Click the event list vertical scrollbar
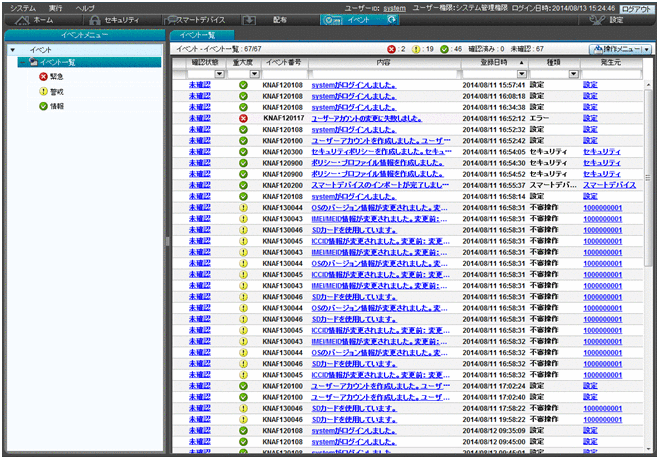Image resolution: width=660 pixels, height=460 pixels. 650,250
